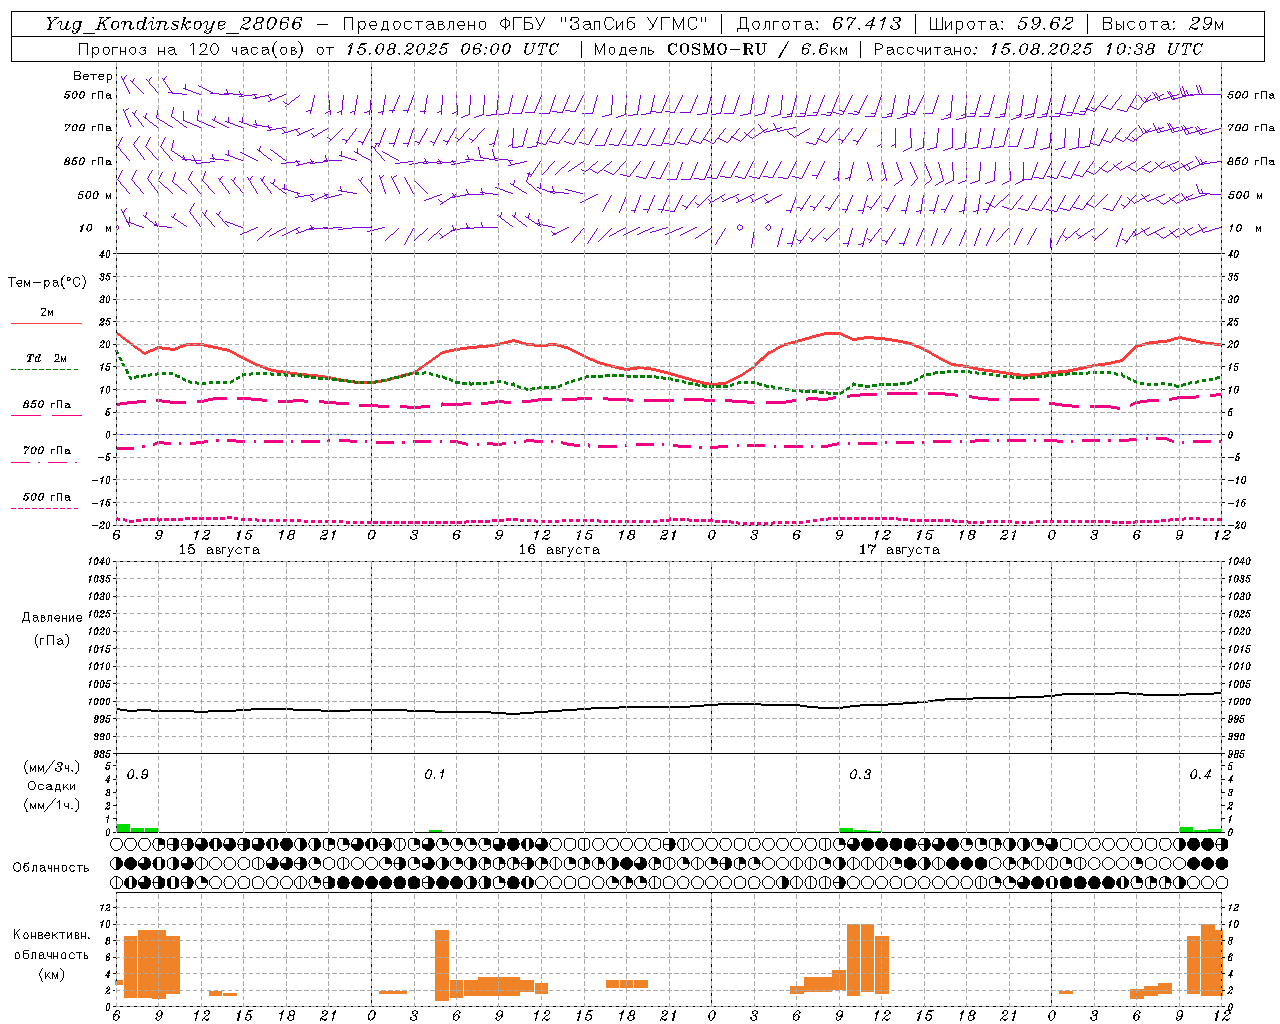Select the provider text ФГБУ "ЗапСиб УГМС"
This screenshot has width=1280, height=1024.
(x=603, y=24)
